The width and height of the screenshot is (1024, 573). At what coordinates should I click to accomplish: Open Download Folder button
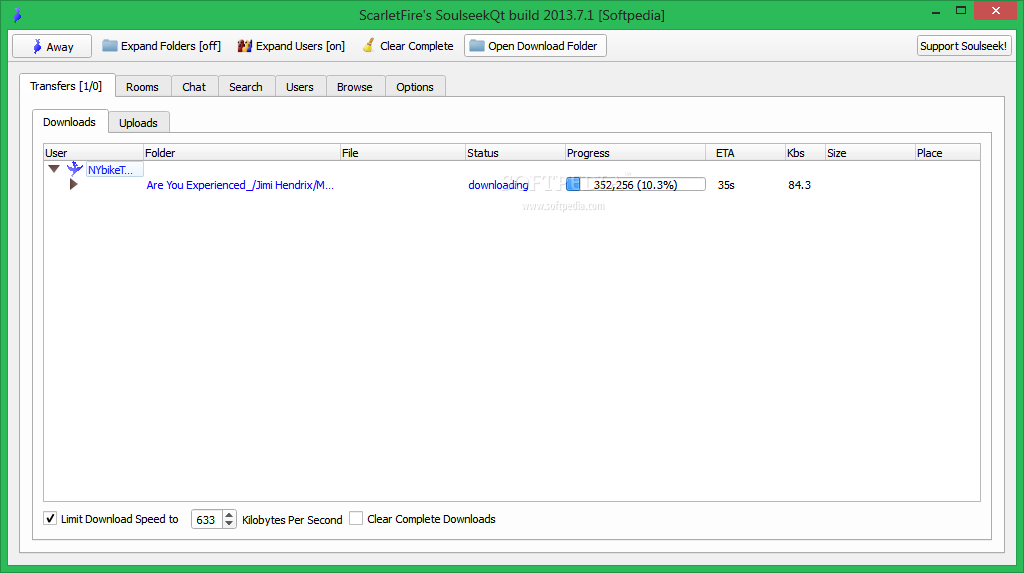(535, 46)
